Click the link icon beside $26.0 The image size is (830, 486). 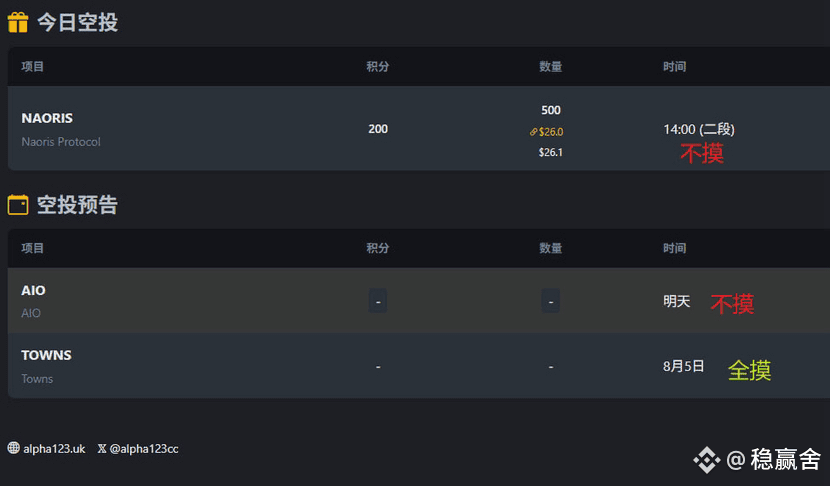533,132
